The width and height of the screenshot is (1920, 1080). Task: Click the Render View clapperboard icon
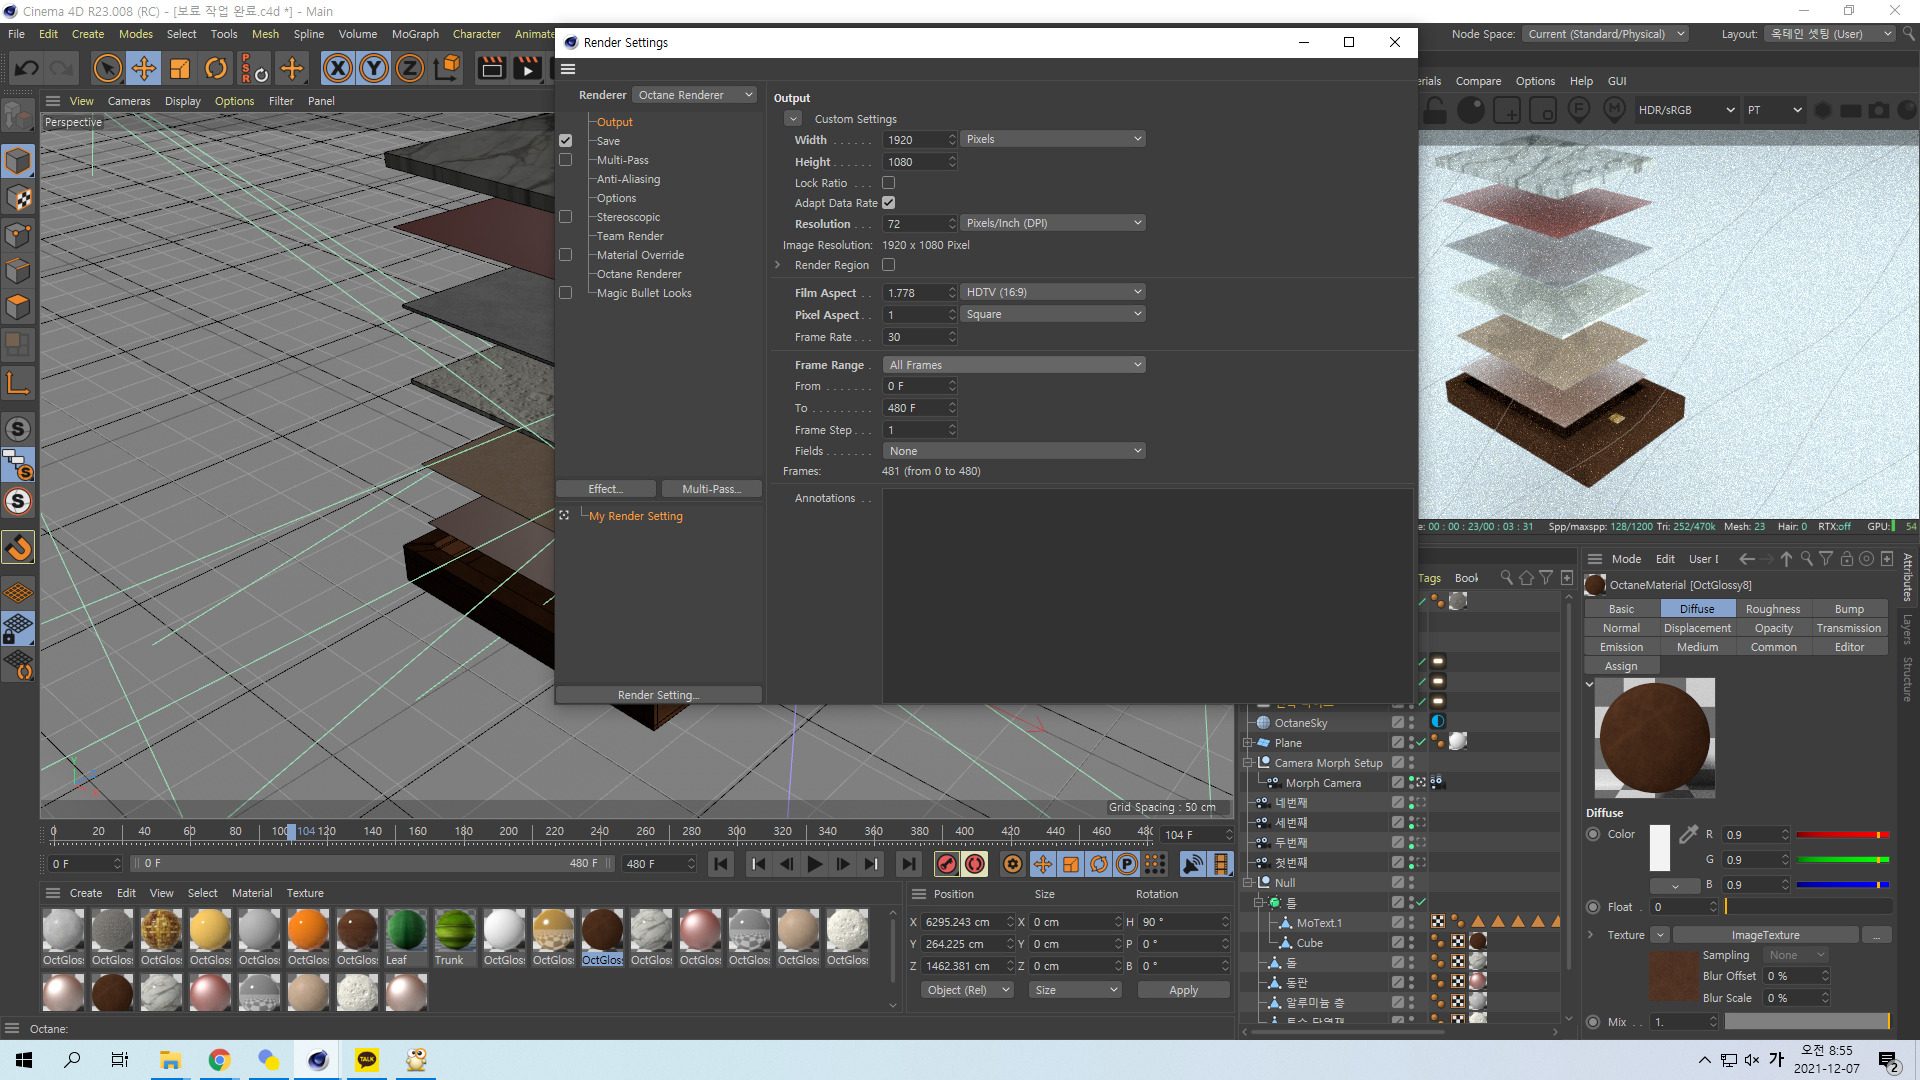491,68
